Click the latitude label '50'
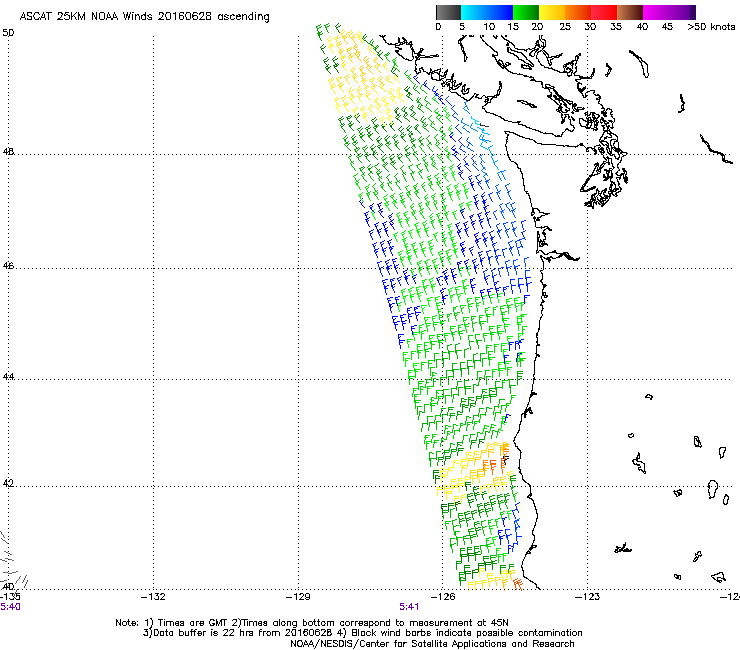Viewport: 740px width, 650px height. (8, 33)
